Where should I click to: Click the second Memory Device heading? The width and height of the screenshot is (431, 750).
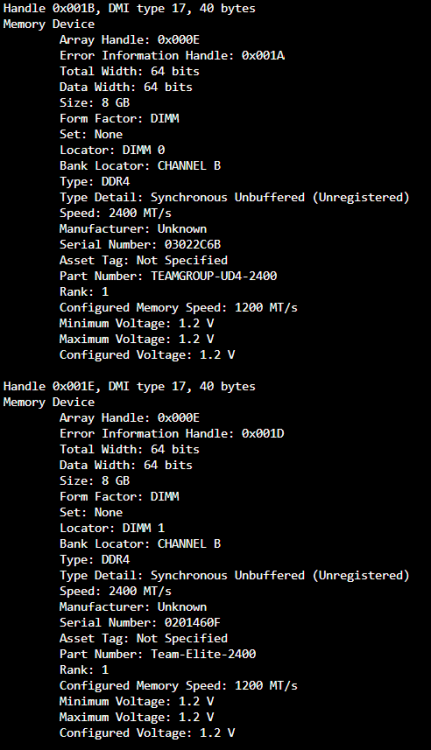(49, 402)
